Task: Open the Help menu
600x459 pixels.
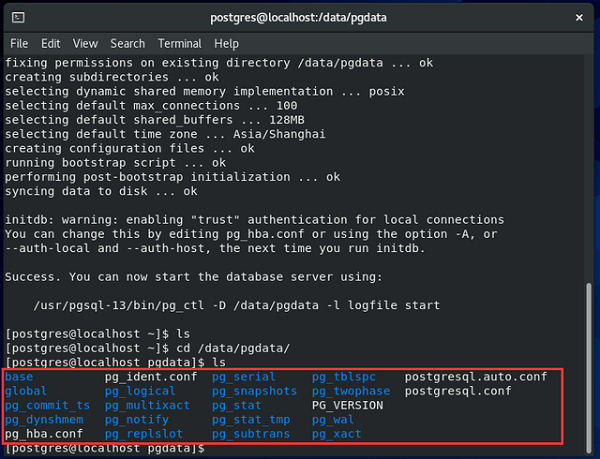Action: point(226,44)
